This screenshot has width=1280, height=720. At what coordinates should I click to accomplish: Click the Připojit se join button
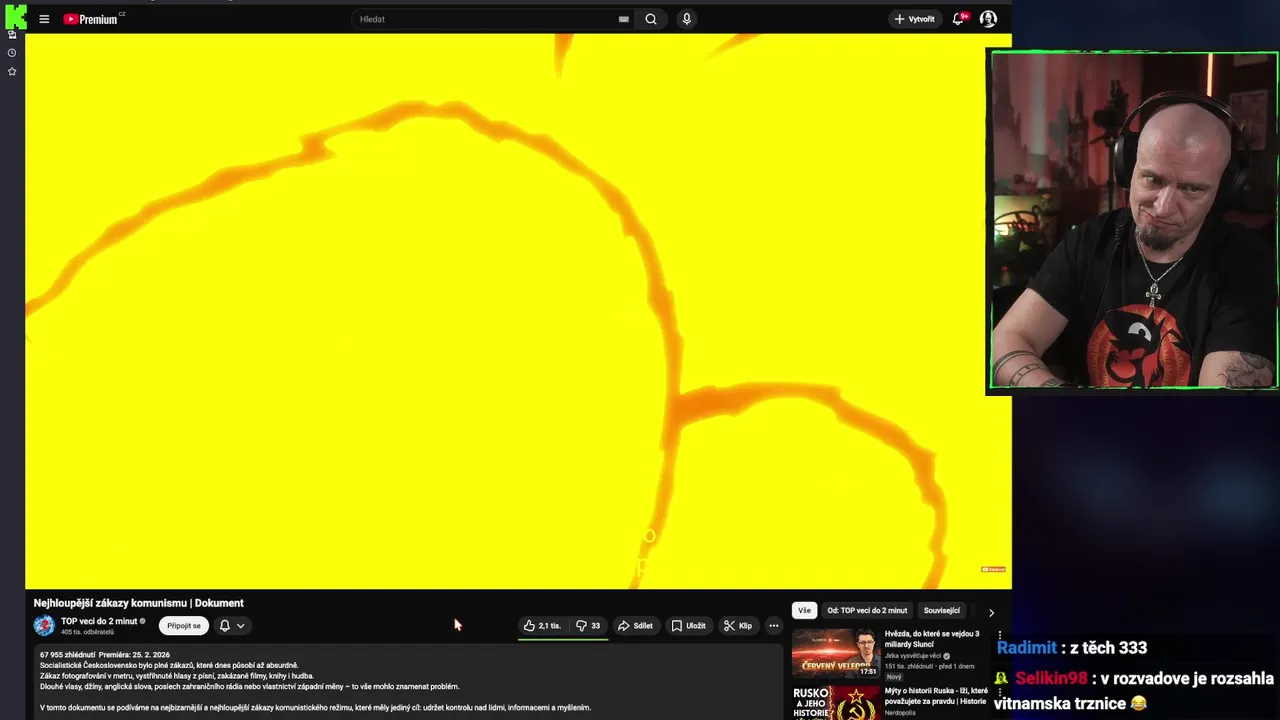click(184, 626)
